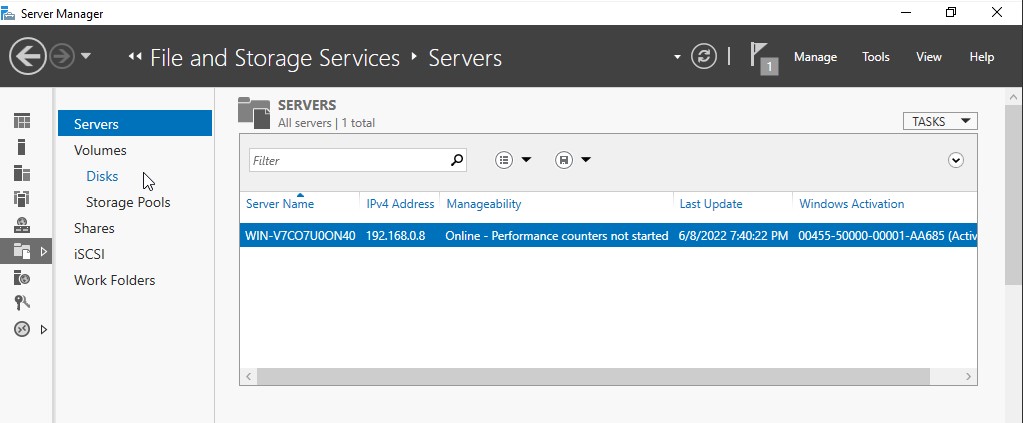Open the TASKS dropdown

(x=940, y=121)
